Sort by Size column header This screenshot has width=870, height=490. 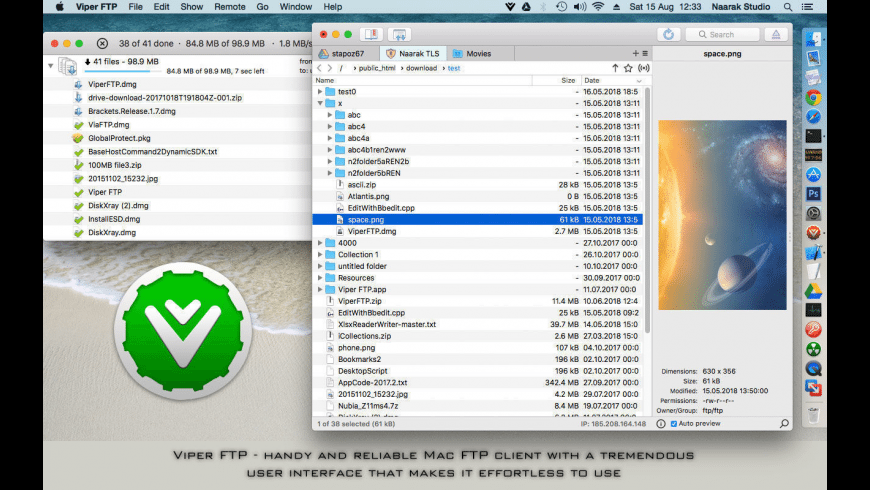[557, 80]
